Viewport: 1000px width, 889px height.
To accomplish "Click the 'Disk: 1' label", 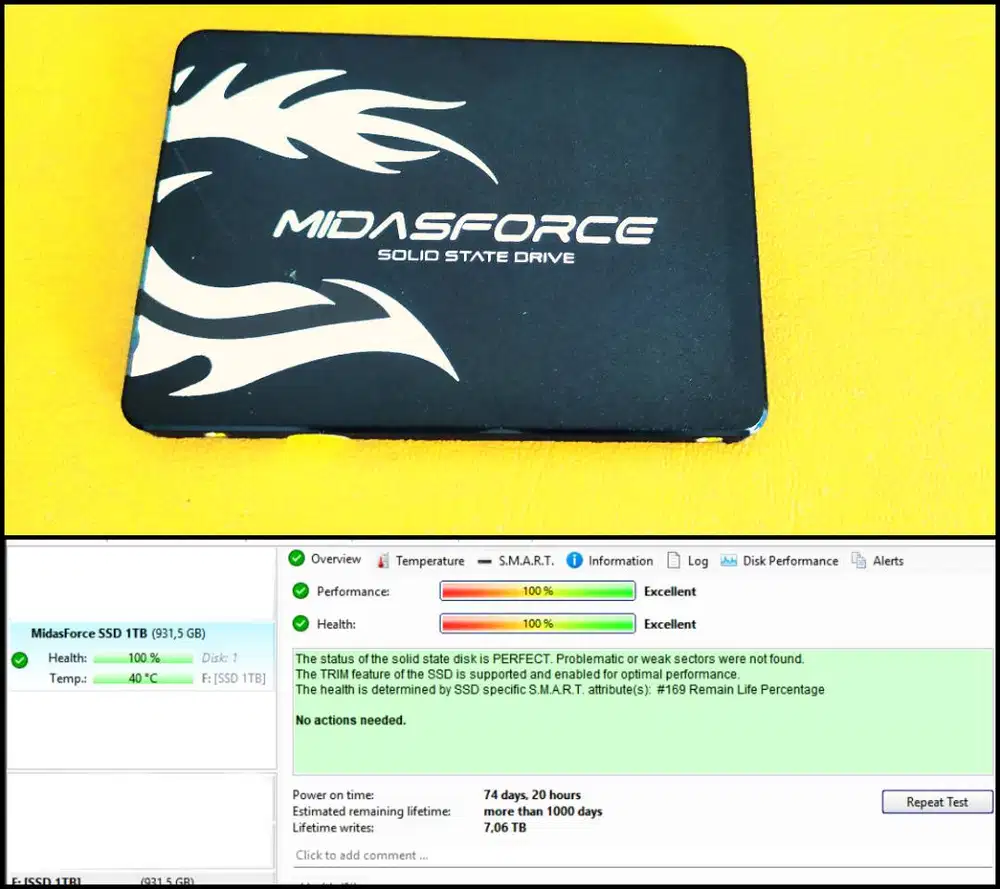I will [x=219, y=658].
